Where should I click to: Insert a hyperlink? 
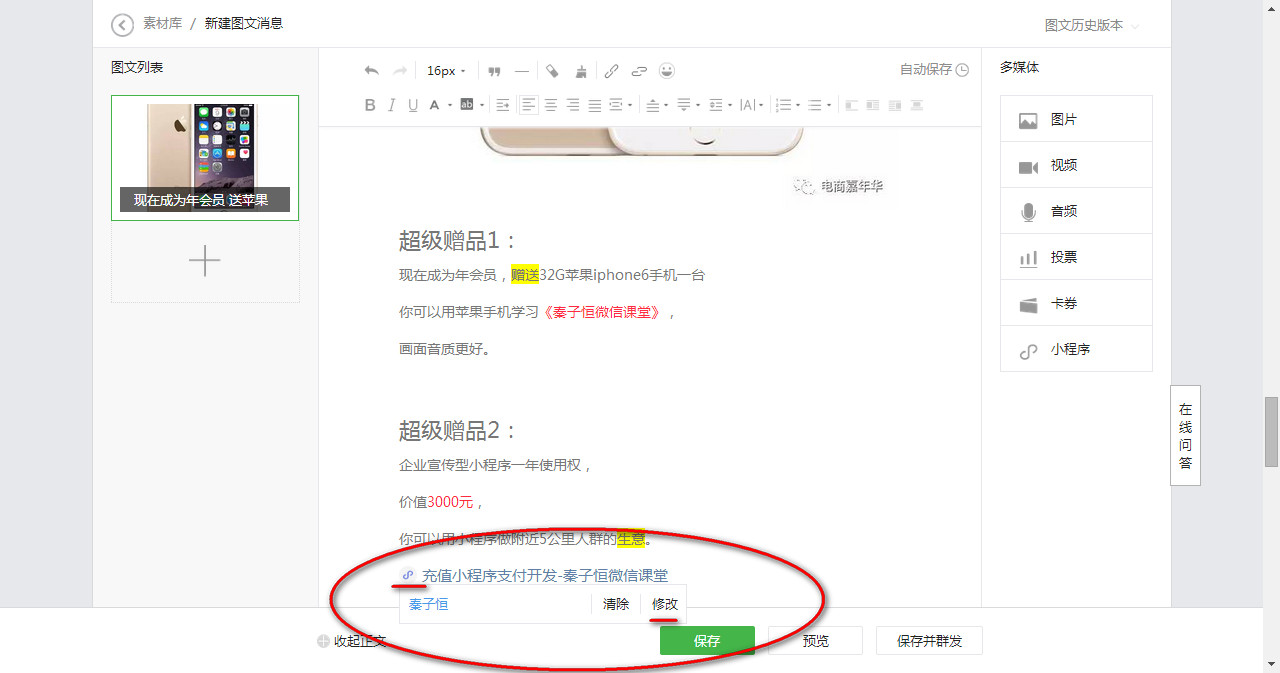click(x=611, y=71)
